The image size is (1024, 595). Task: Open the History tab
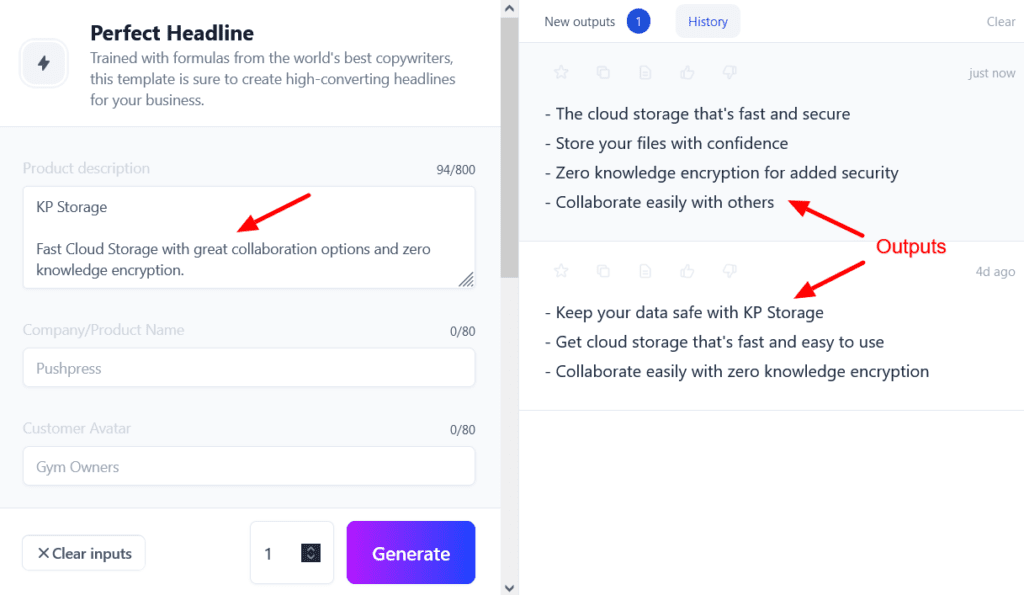pyautogui.click(x=708, y=22)
